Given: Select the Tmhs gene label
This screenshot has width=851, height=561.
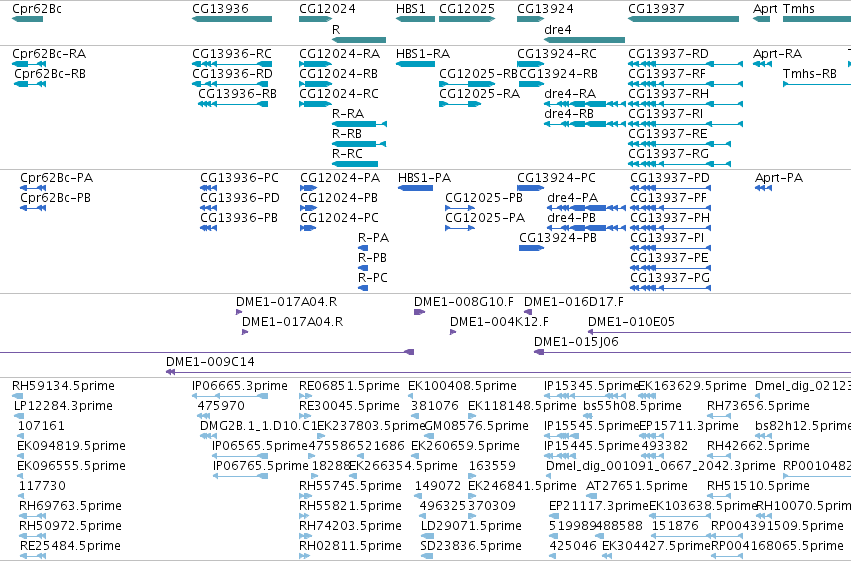Looking at the screenshot, I should [x=798, y=9].
